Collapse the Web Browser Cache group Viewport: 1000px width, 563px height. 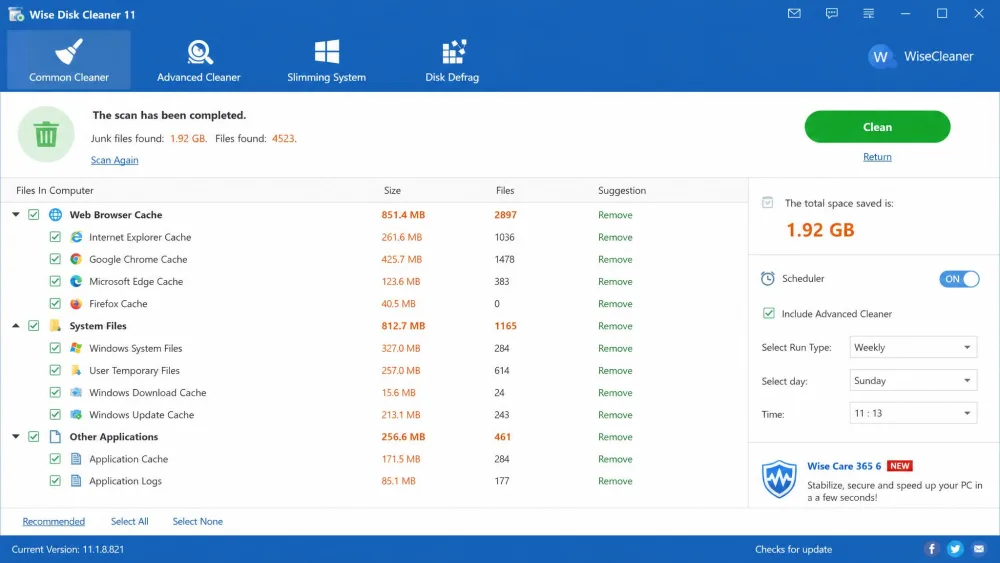tap(16, 215)
